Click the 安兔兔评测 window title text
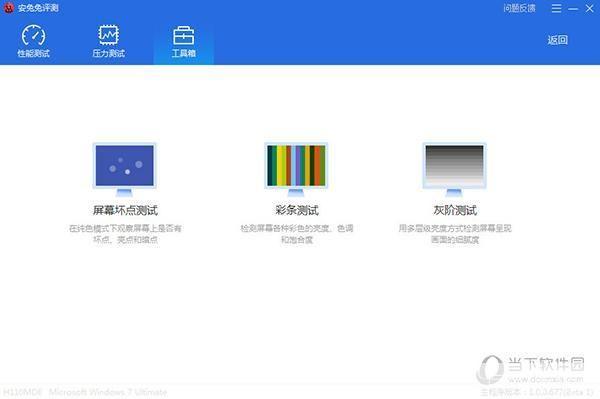 pos(38,8)
